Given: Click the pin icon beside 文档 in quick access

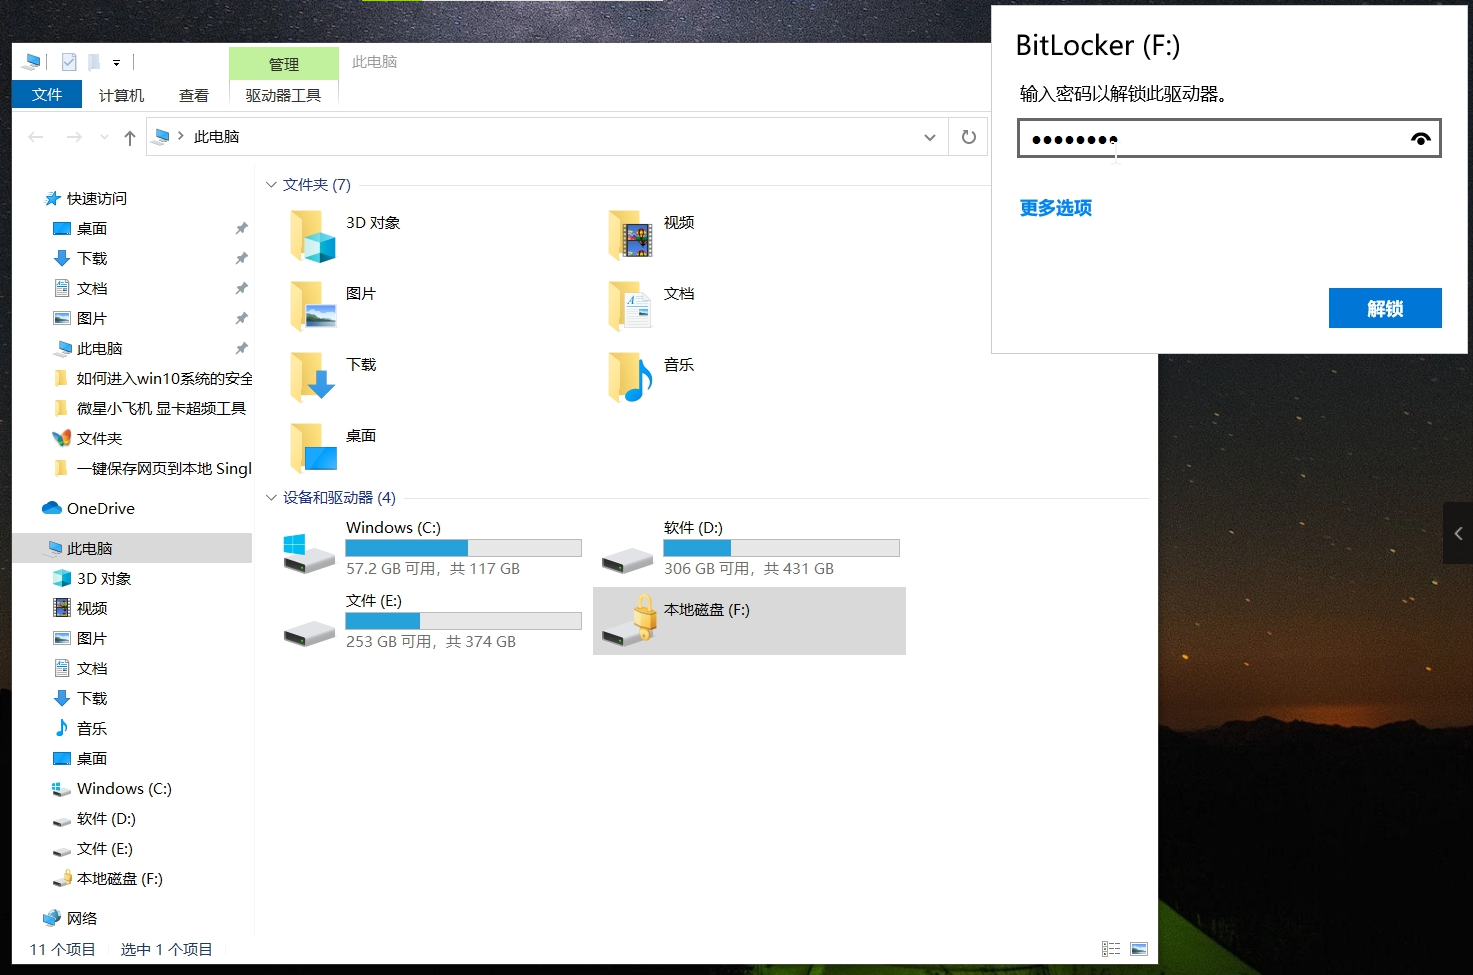Looking at the screenshot, I should click(241, 288).
